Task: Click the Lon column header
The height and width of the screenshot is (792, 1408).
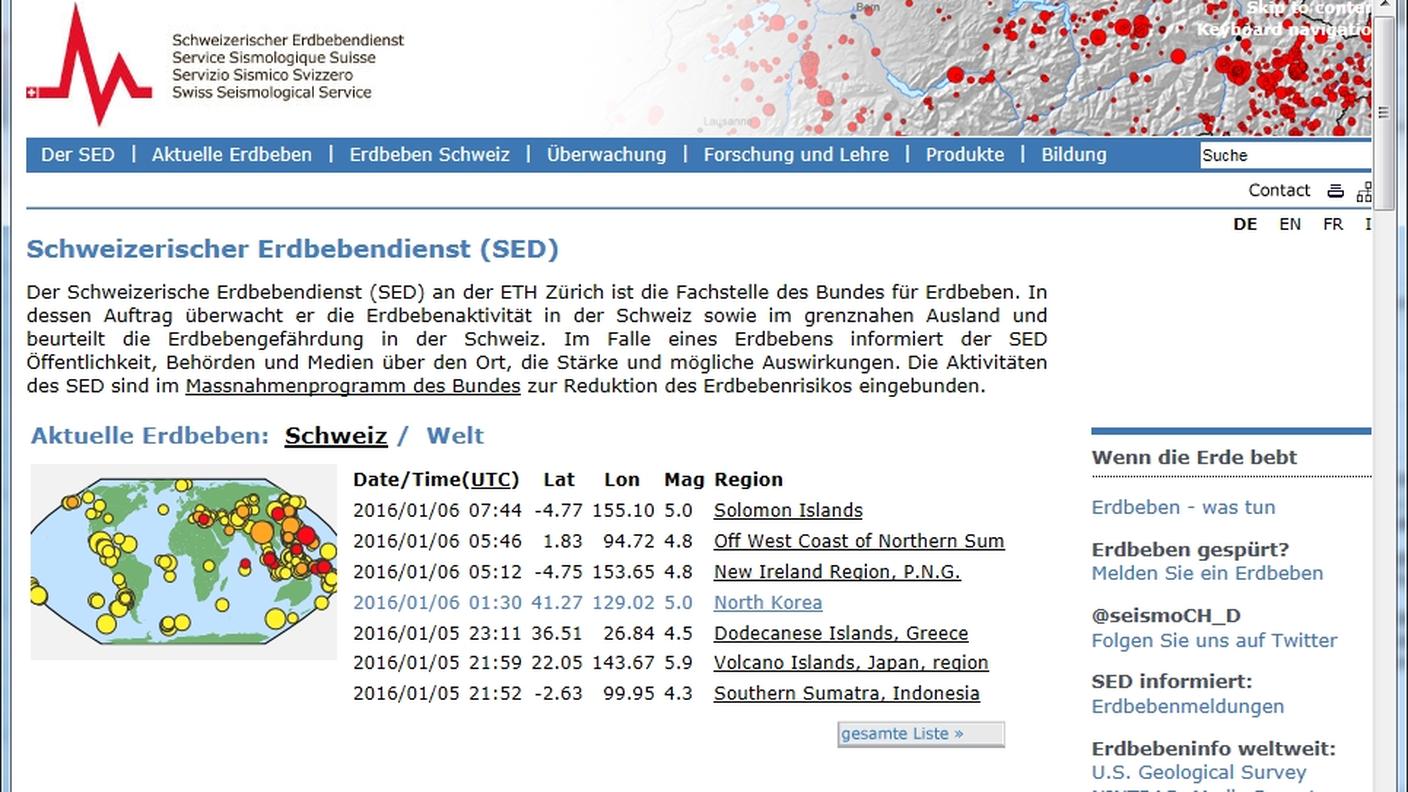Action: 622,480
